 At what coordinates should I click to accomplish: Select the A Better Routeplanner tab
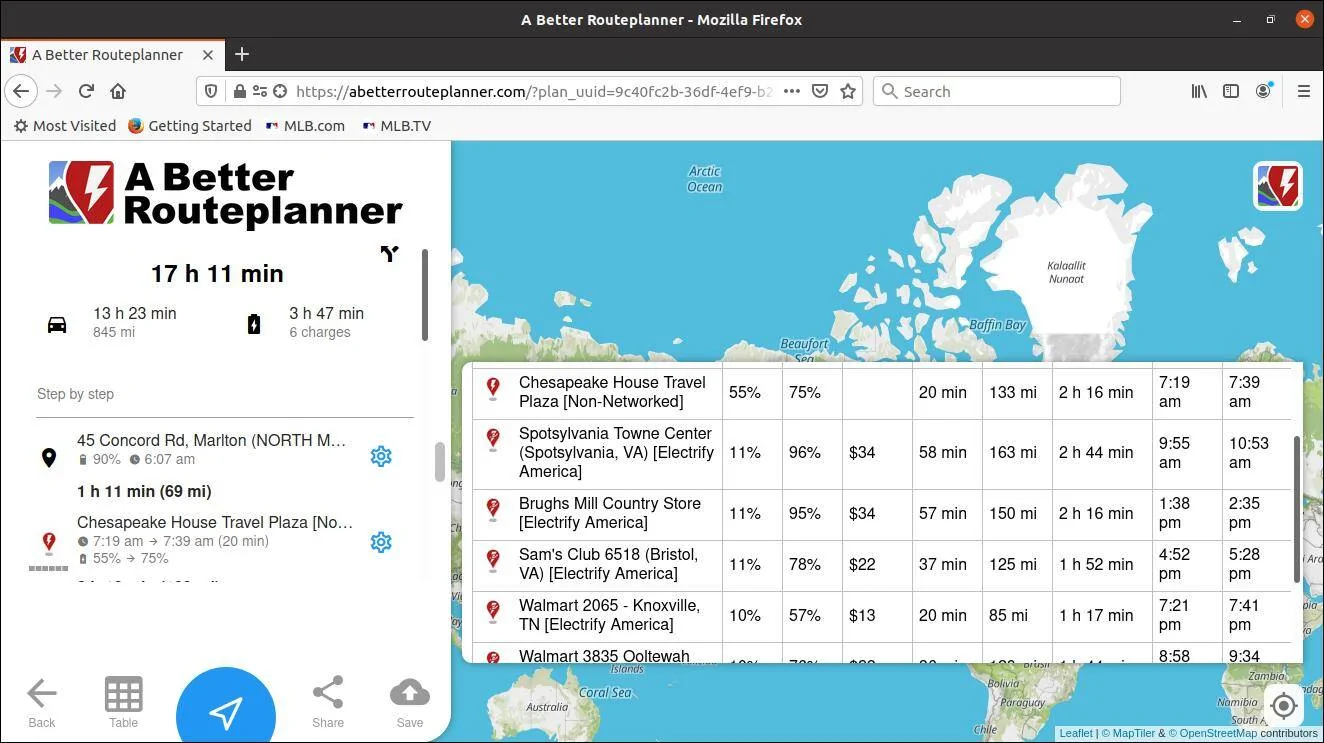click(112, 54)
